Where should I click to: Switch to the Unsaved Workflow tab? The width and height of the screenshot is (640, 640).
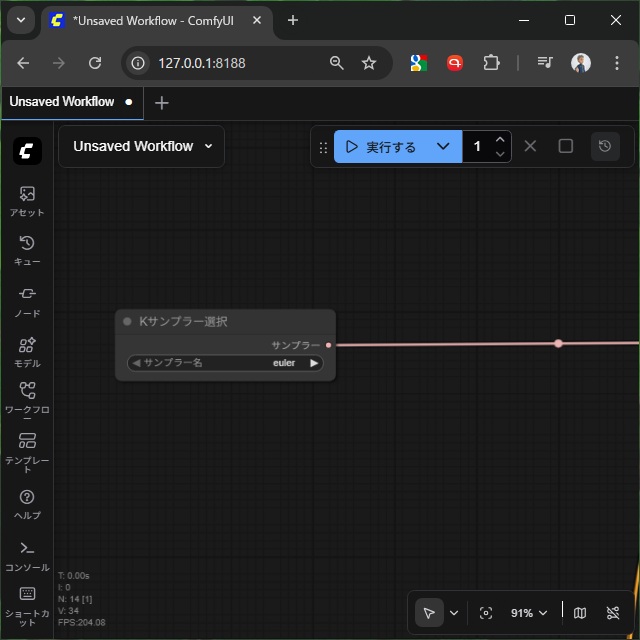coord(62,102)
